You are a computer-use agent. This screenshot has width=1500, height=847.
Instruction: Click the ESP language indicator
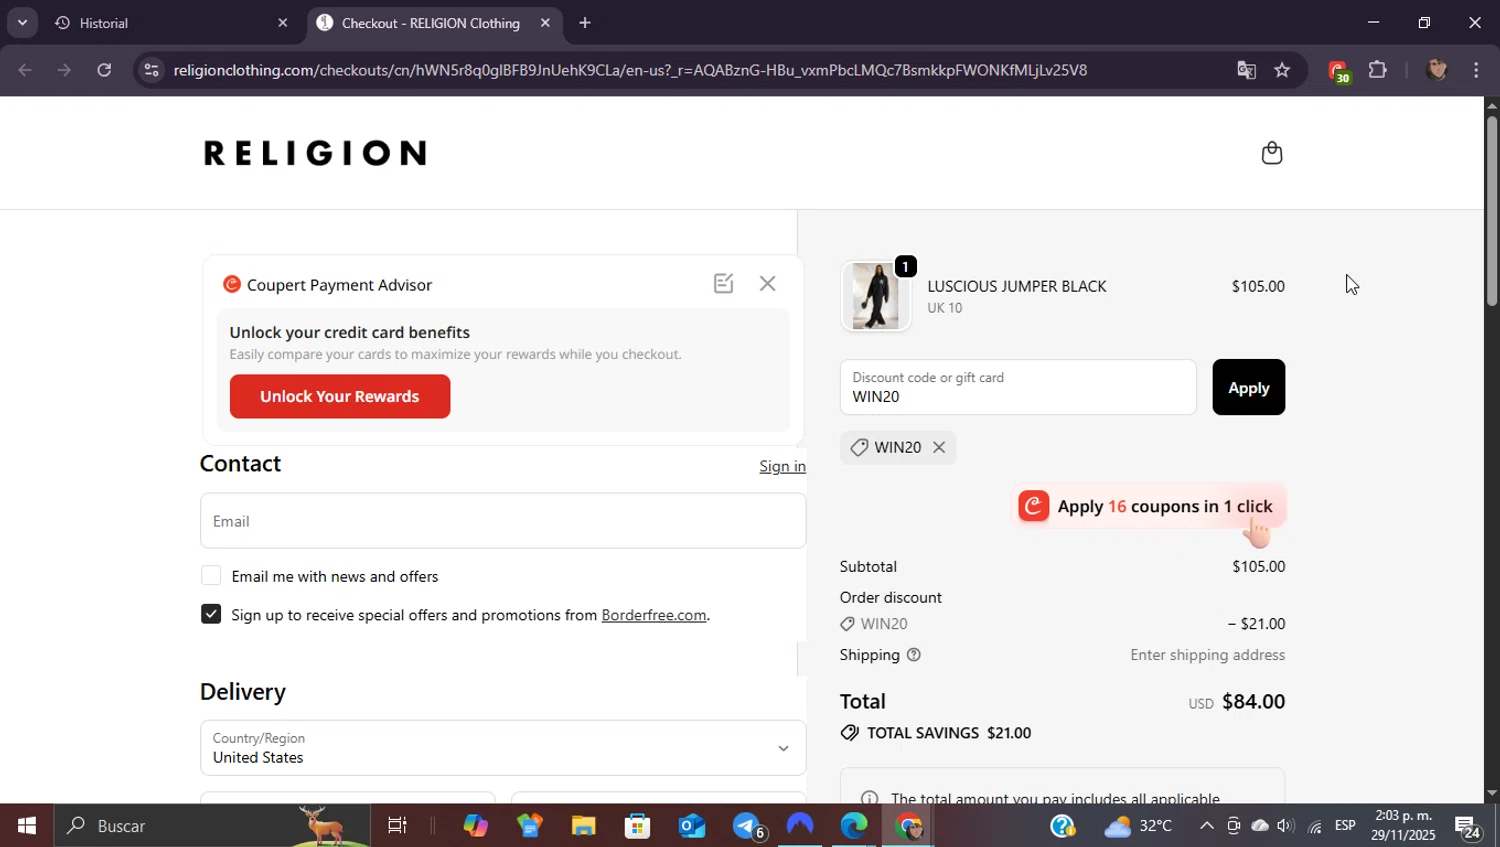coord(1345,826)
